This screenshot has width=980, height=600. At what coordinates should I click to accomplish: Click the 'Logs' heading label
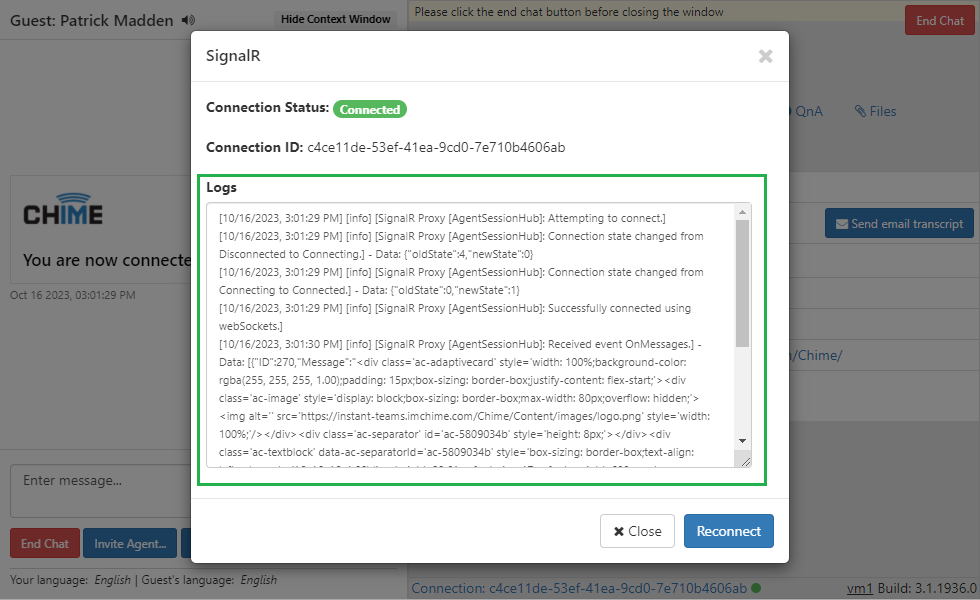pyautogui.click(x=221, y=188)
